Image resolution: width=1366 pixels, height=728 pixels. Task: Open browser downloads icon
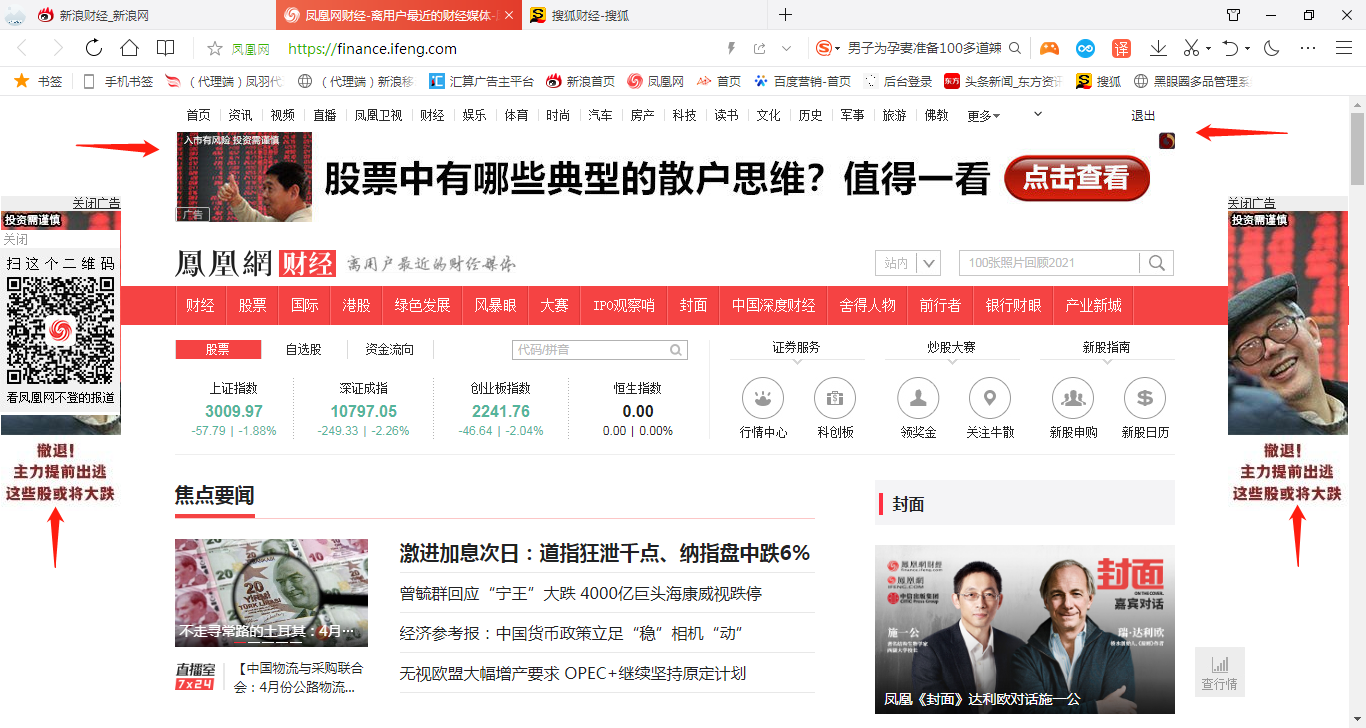[1158, 48]
